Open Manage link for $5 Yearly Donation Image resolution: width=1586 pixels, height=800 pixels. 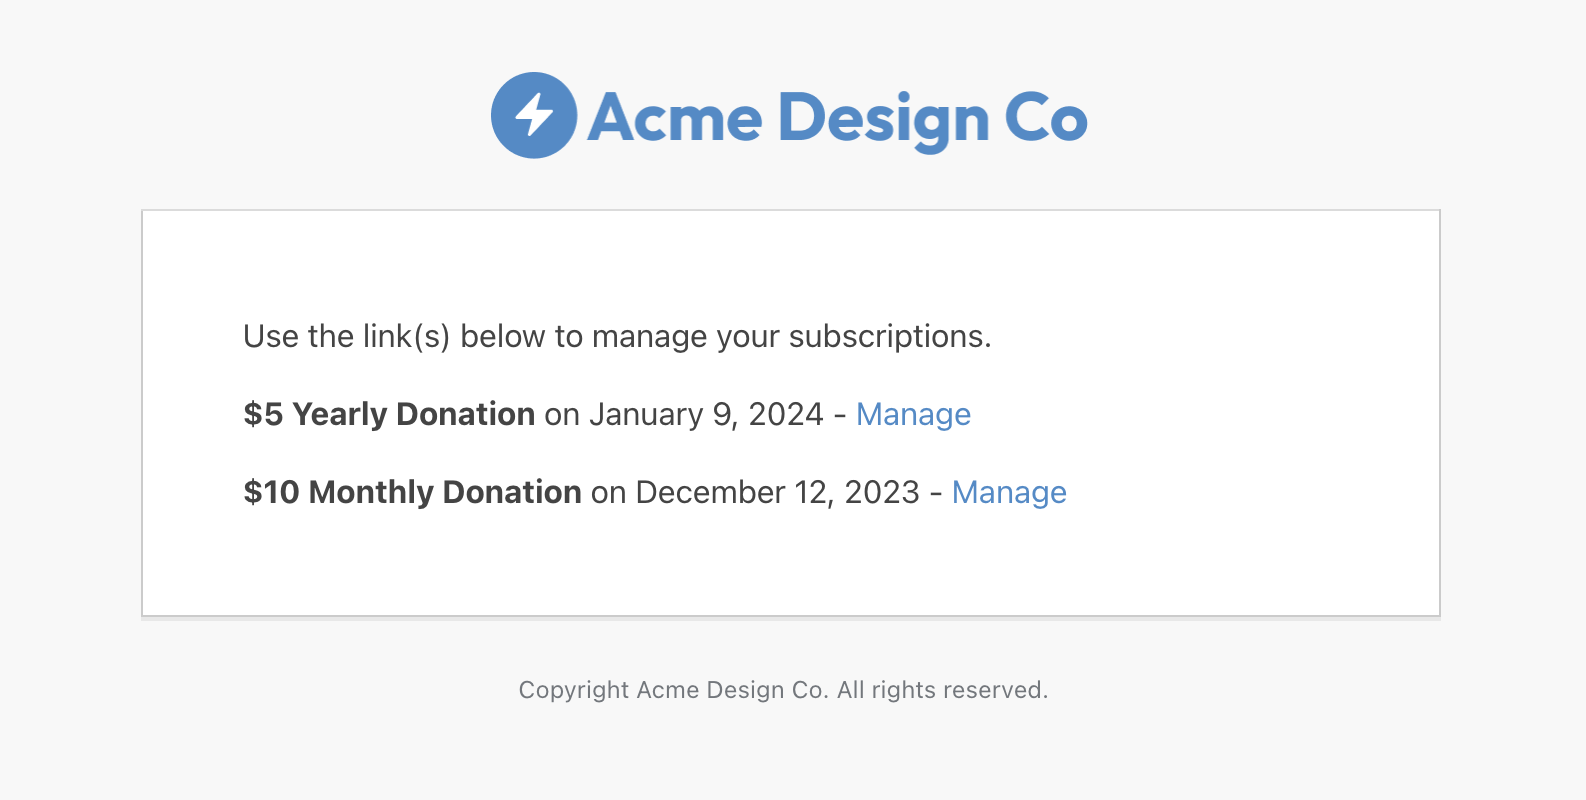(913, 414)
